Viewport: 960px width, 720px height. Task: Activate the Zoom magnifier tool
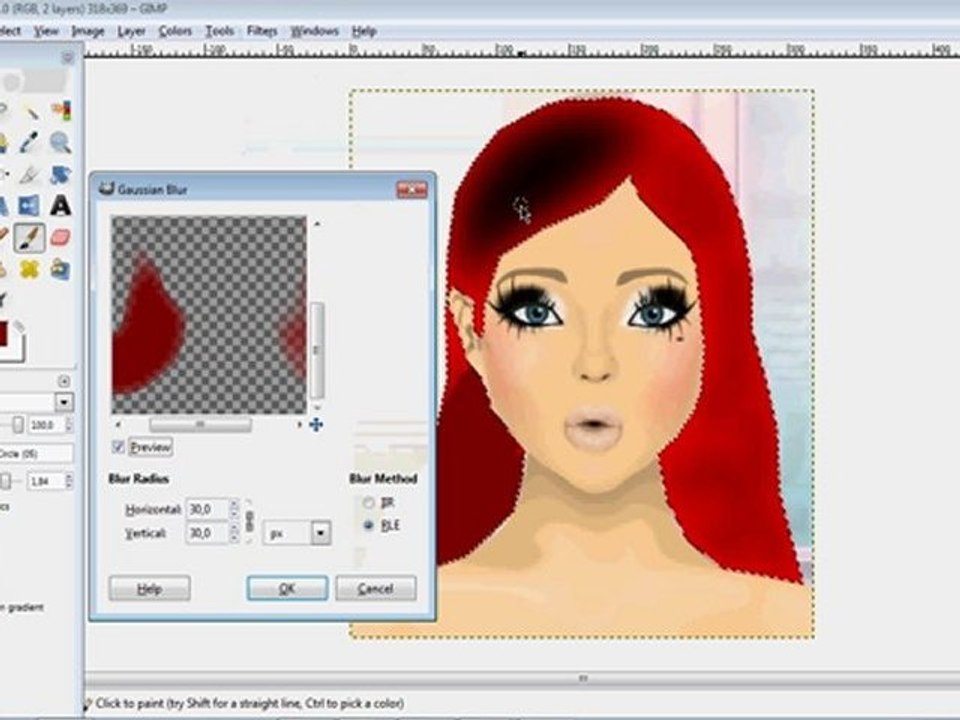click(61, 143)
